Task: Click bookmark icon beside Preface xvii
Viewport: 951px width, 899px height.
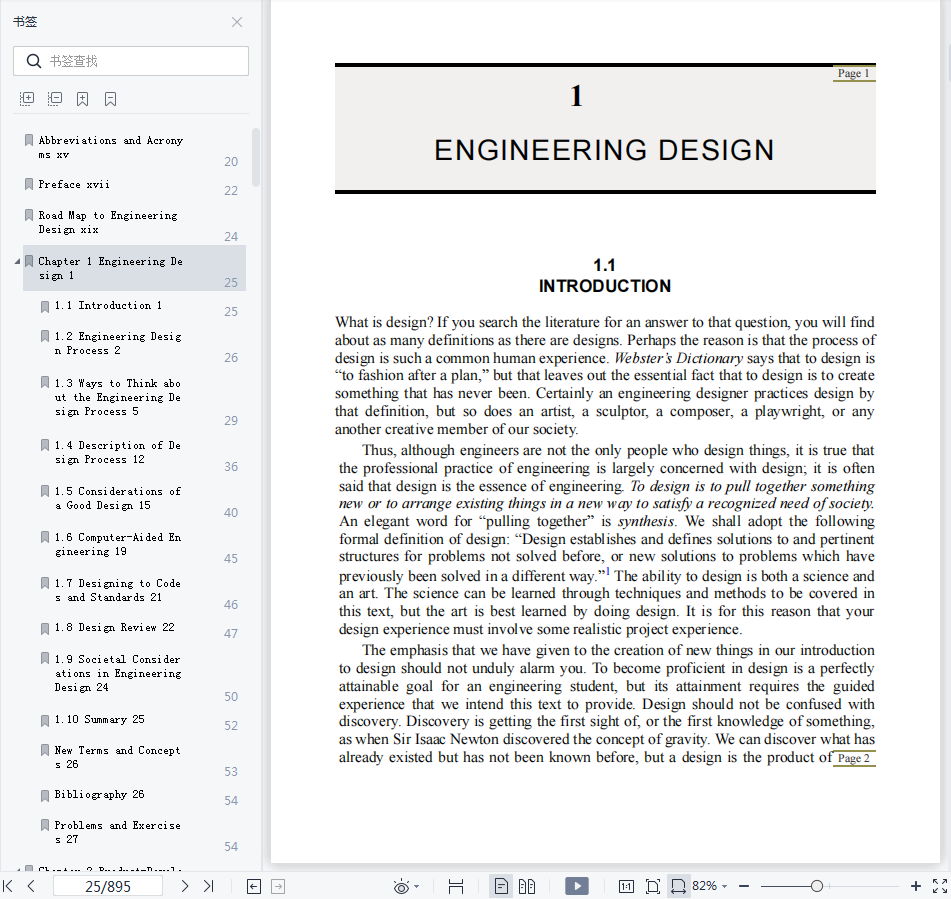Action: (x=29, y=184)
